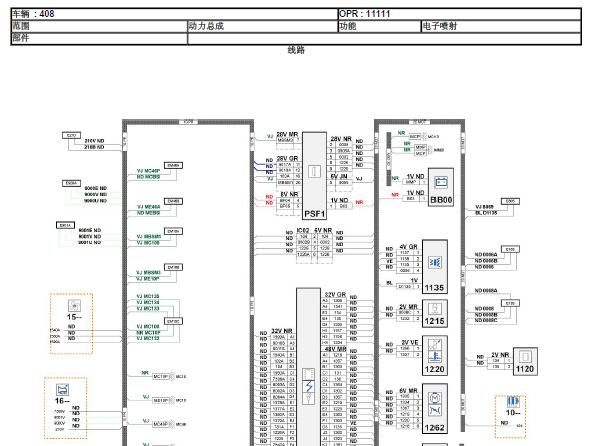
Task: Click the '32V NR' ECU connector label
Action: pos(282,331)
